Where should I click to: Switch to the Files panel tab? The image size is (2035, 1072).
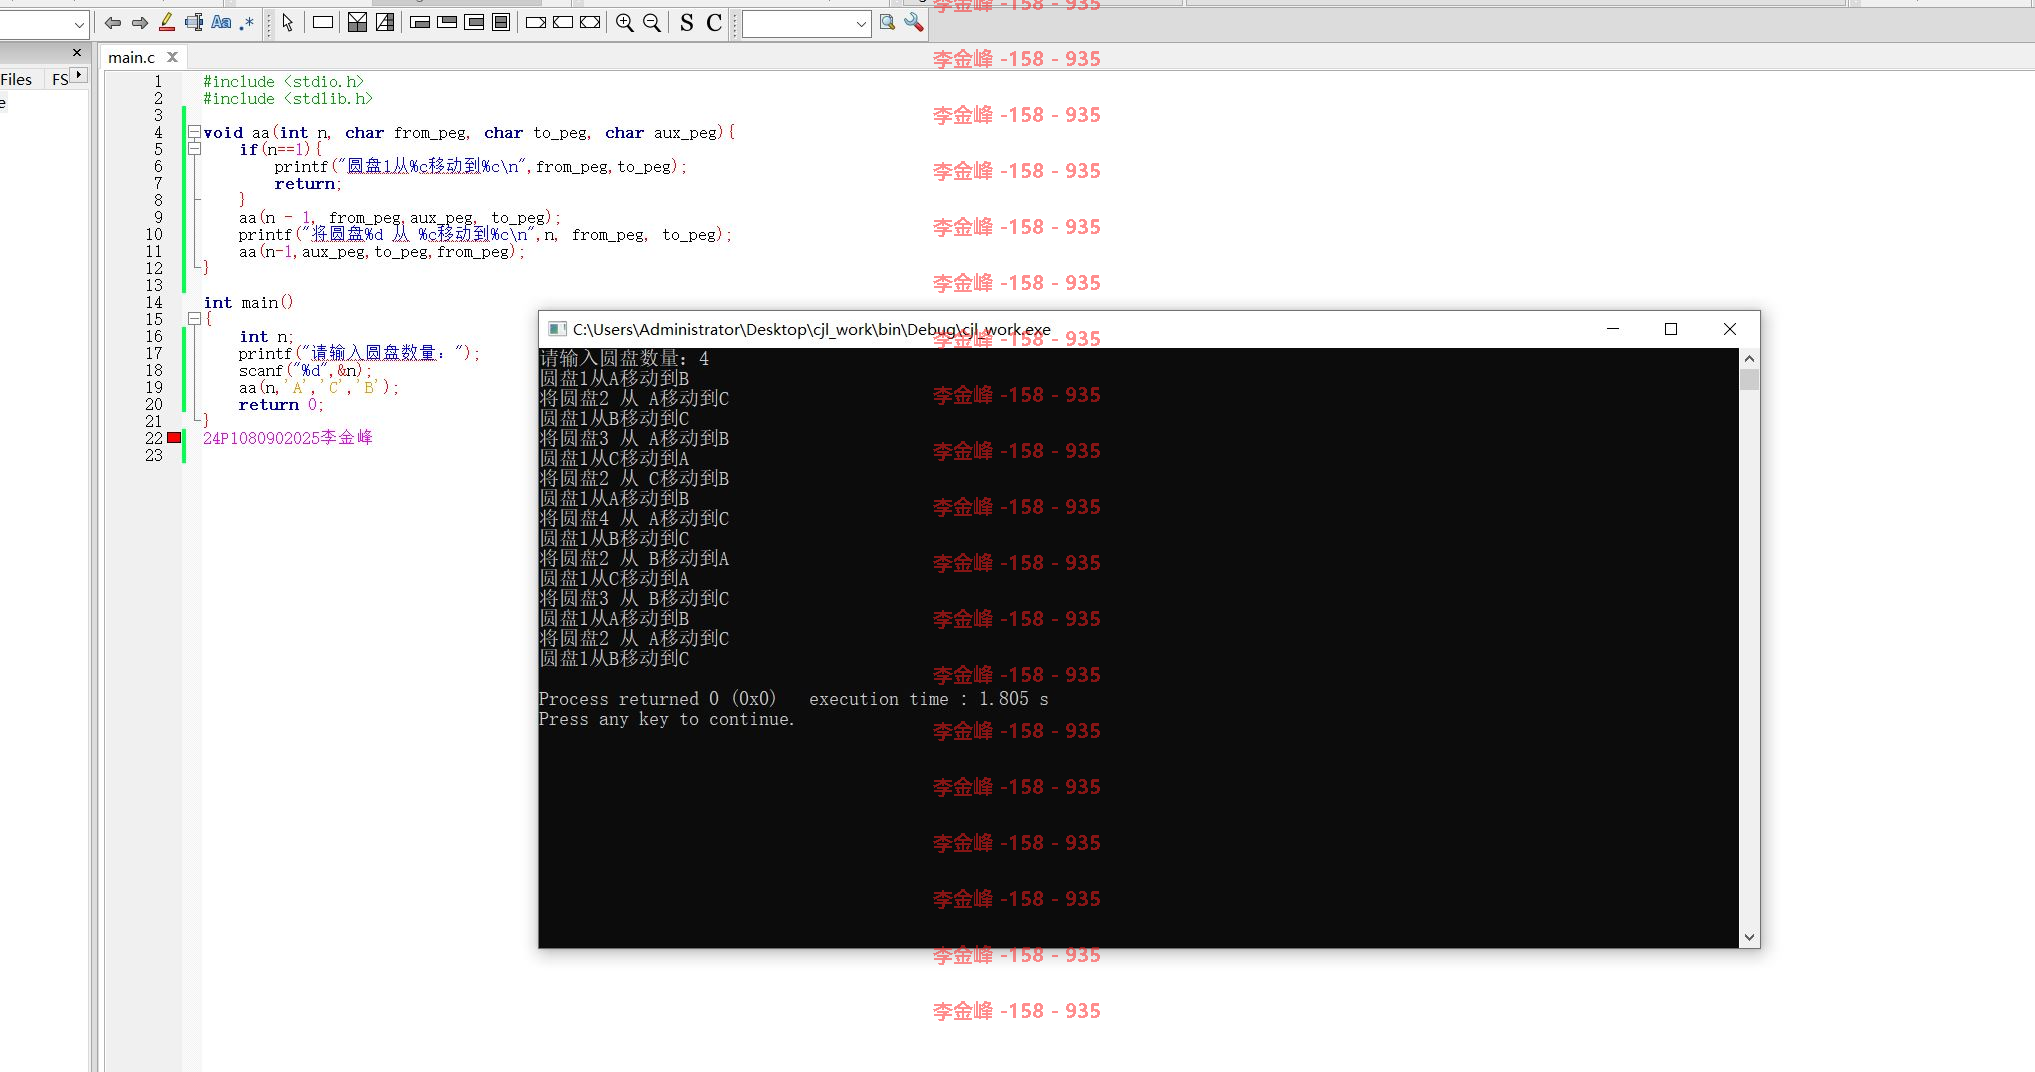coord(16,79)
